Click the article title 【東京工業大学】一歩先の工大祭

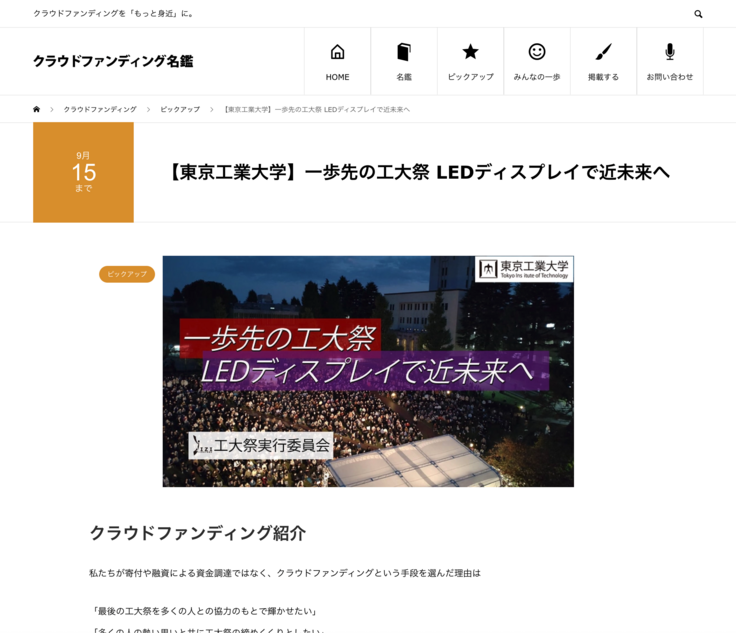[x=419, y=172]
